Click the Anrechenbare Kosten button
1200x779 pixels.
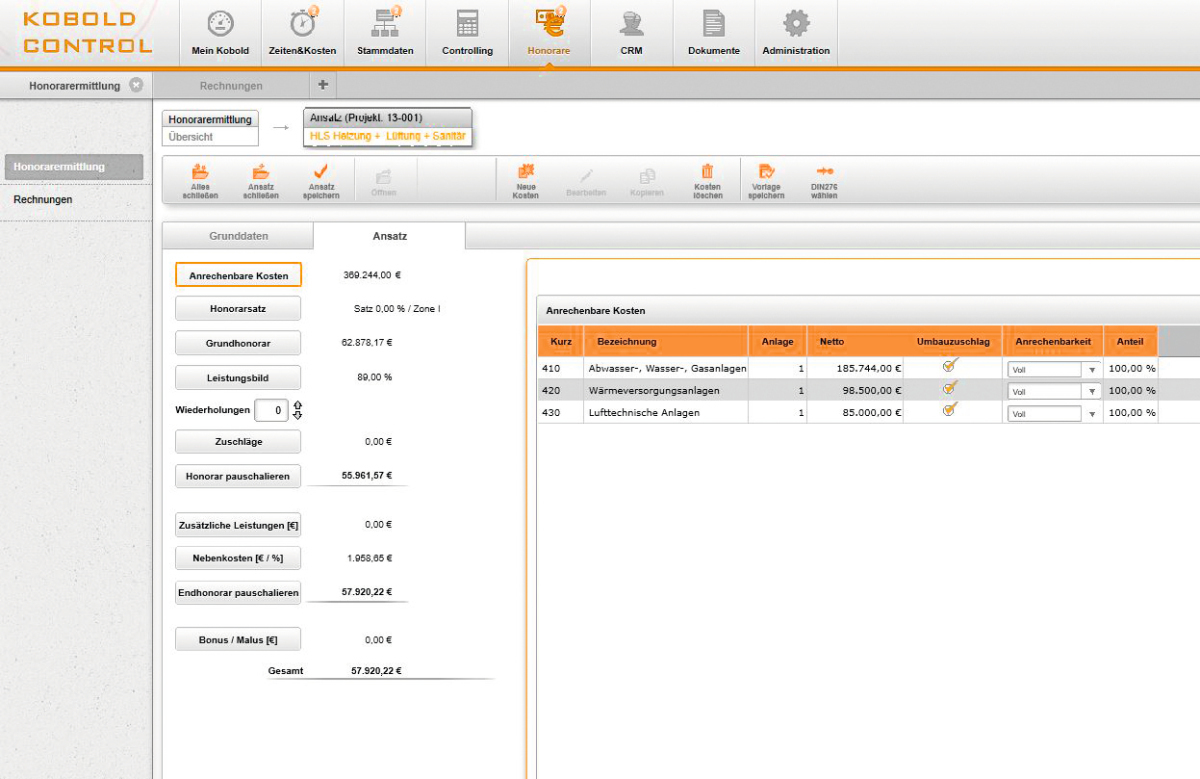[x=238, y=275]
